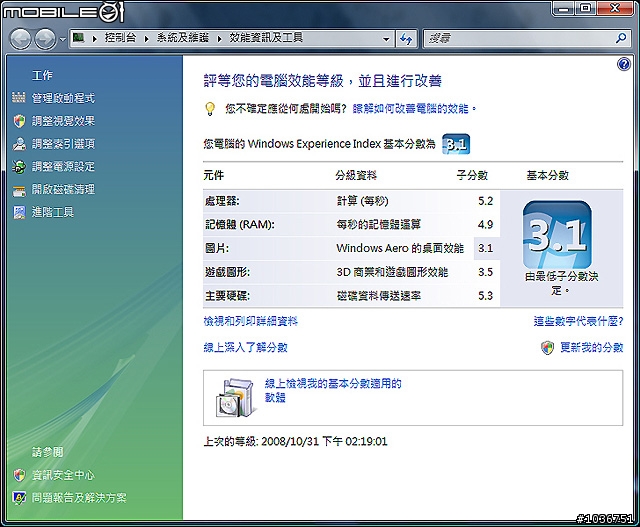Click 'Windows Aero 的桌面效能' description text
This screenshot has height=527, width=640.
coord(400,248)
